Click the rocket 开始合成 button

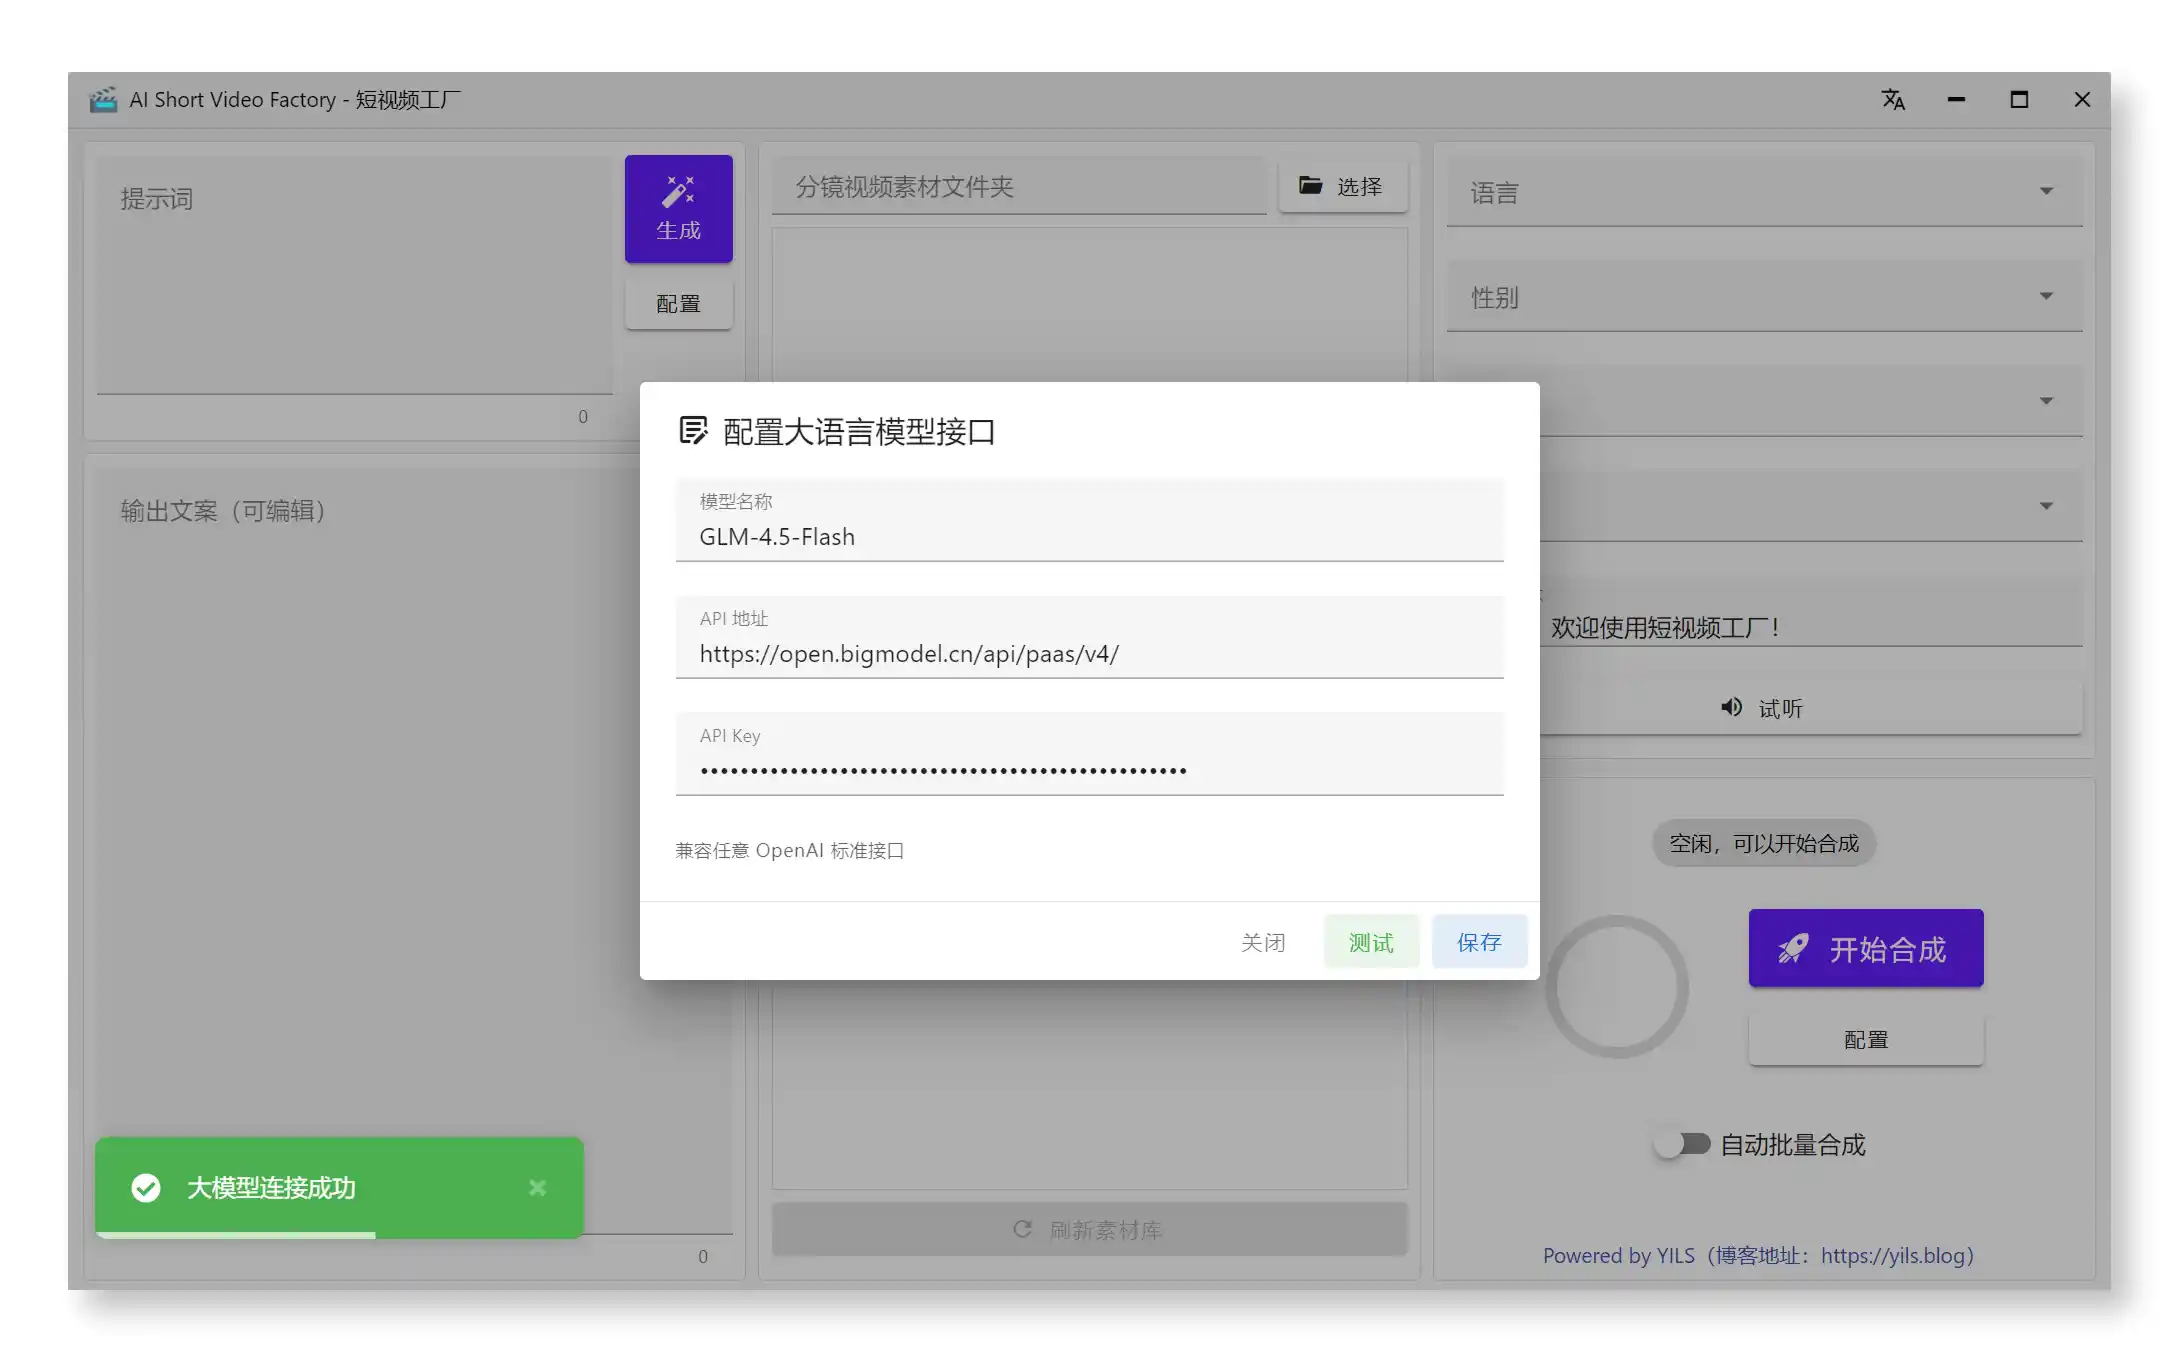(1865, 948)
